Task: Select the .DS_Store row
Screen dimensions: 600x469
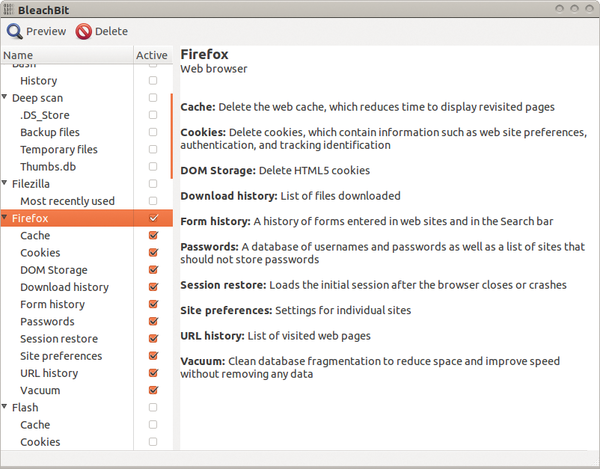Action: point(86,115)
